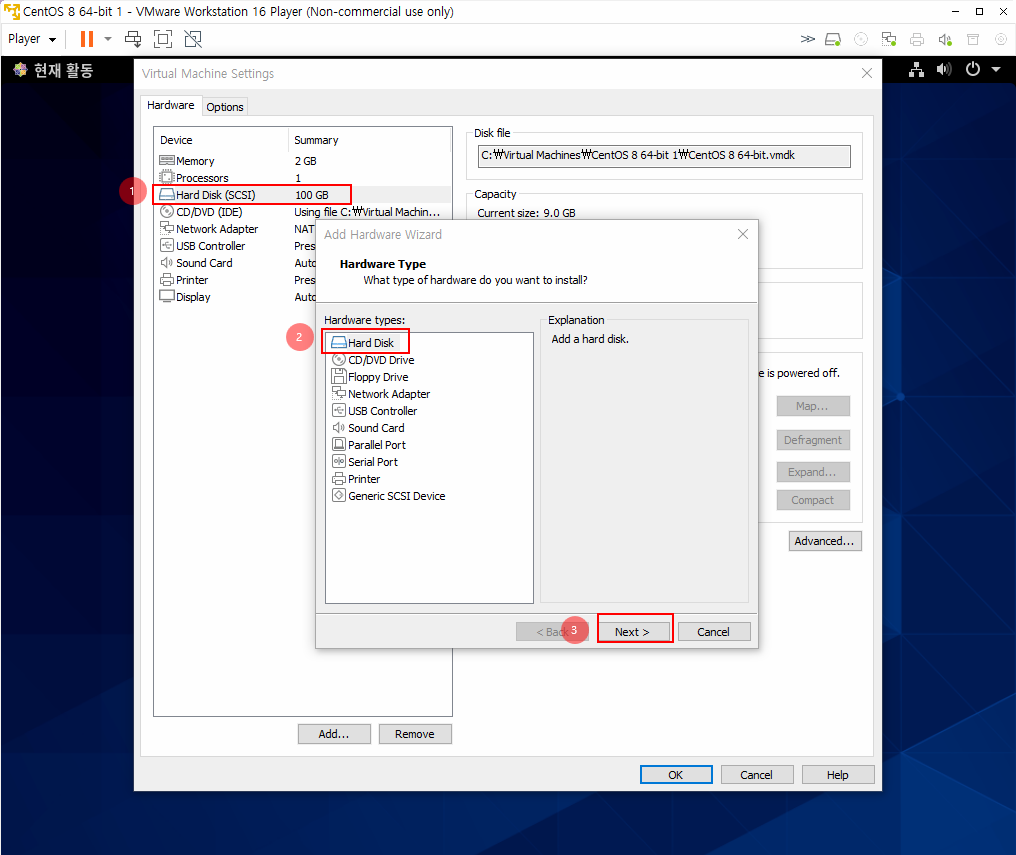Screen dimensions: 1016x855
Task: Open the GNOME volume icon
Action: 944,69
